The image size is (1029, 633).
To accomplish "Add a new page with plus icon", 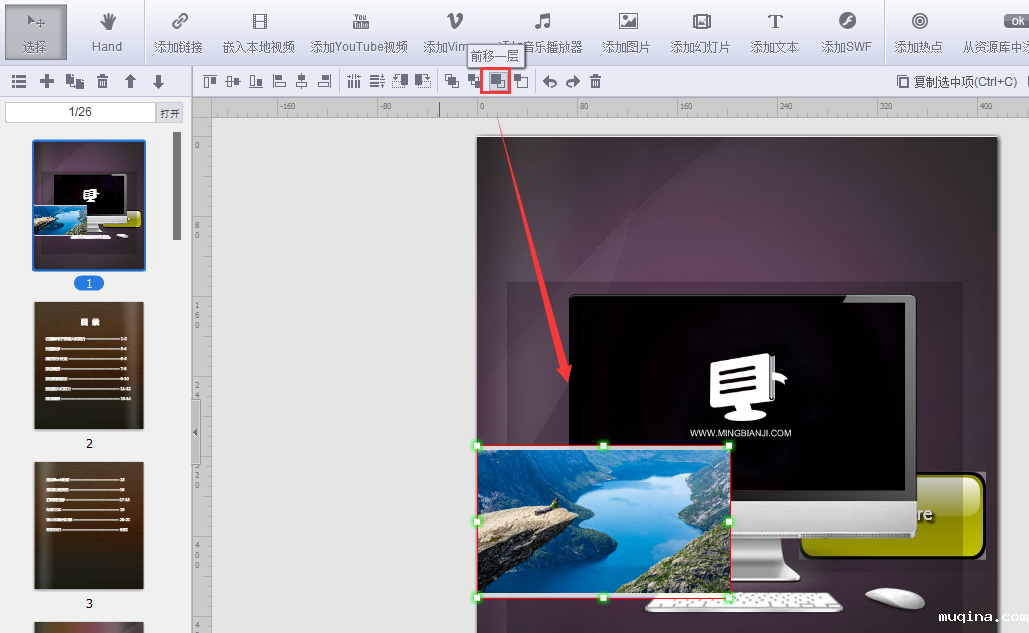I will point(47,82).
